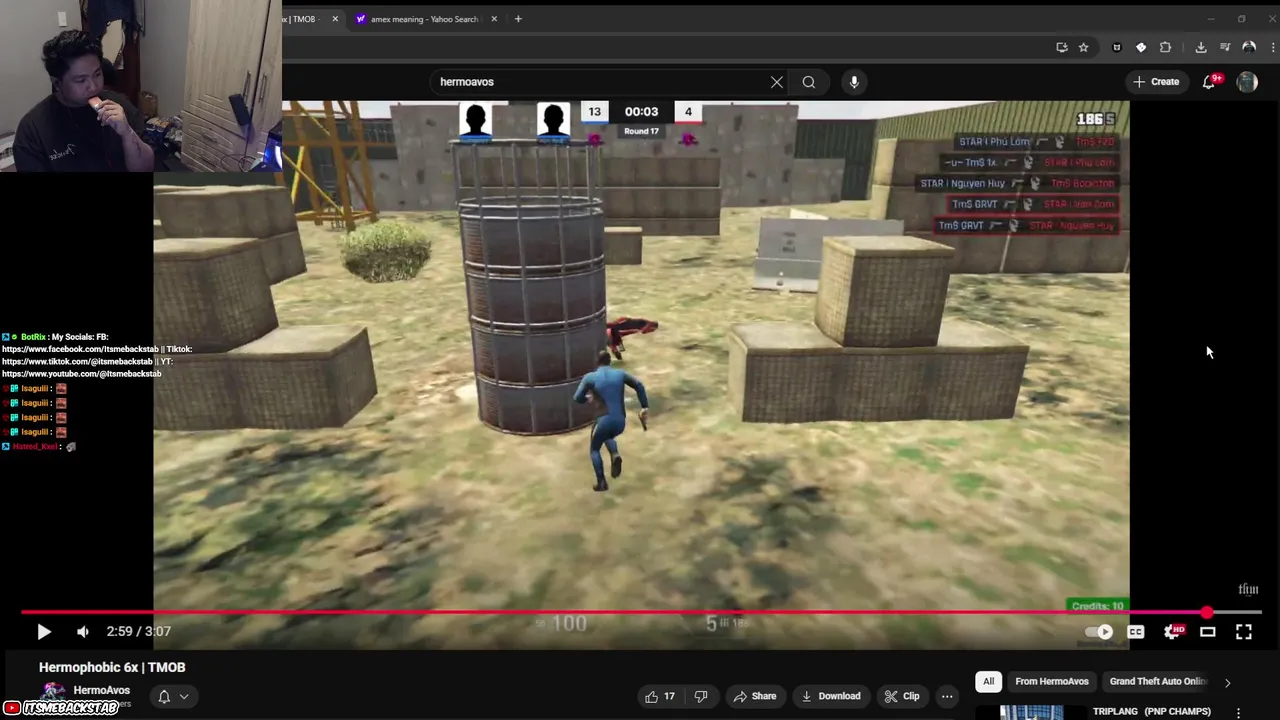Play the video with the play button
The image size is (1280, 720).
(x=43, y=632)
